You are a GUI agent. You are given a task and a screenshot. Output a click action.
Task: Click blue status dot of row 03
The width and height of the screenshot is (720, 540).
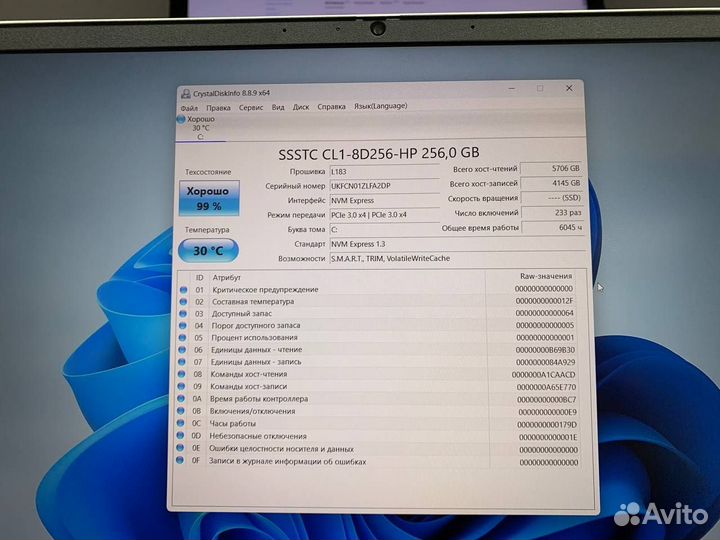(x=183, y=314)
